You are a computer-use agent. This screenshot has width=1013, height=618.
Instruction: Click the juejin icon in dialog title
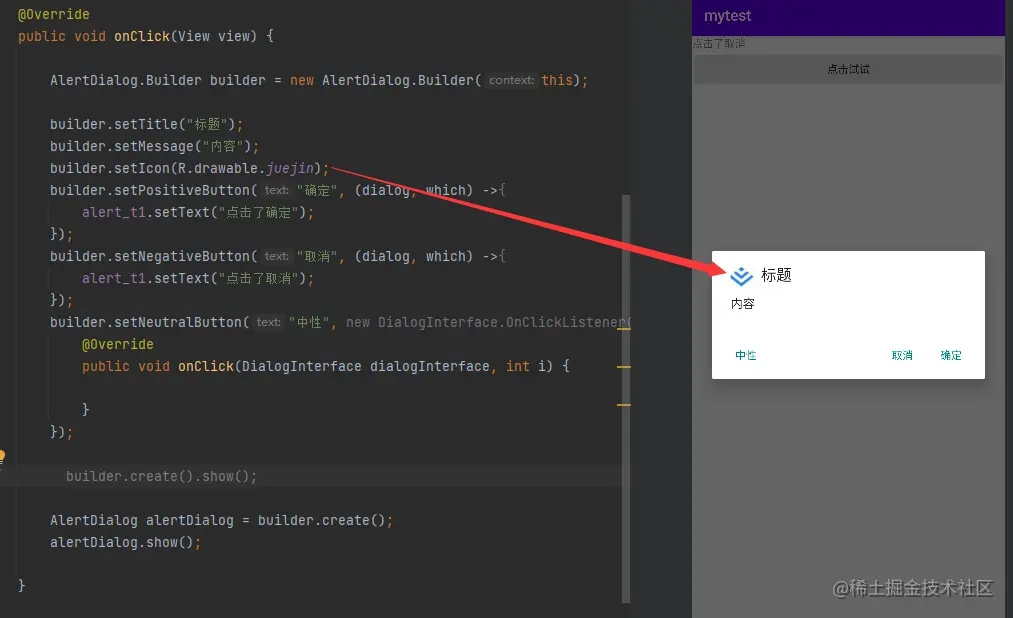(741, 276)
